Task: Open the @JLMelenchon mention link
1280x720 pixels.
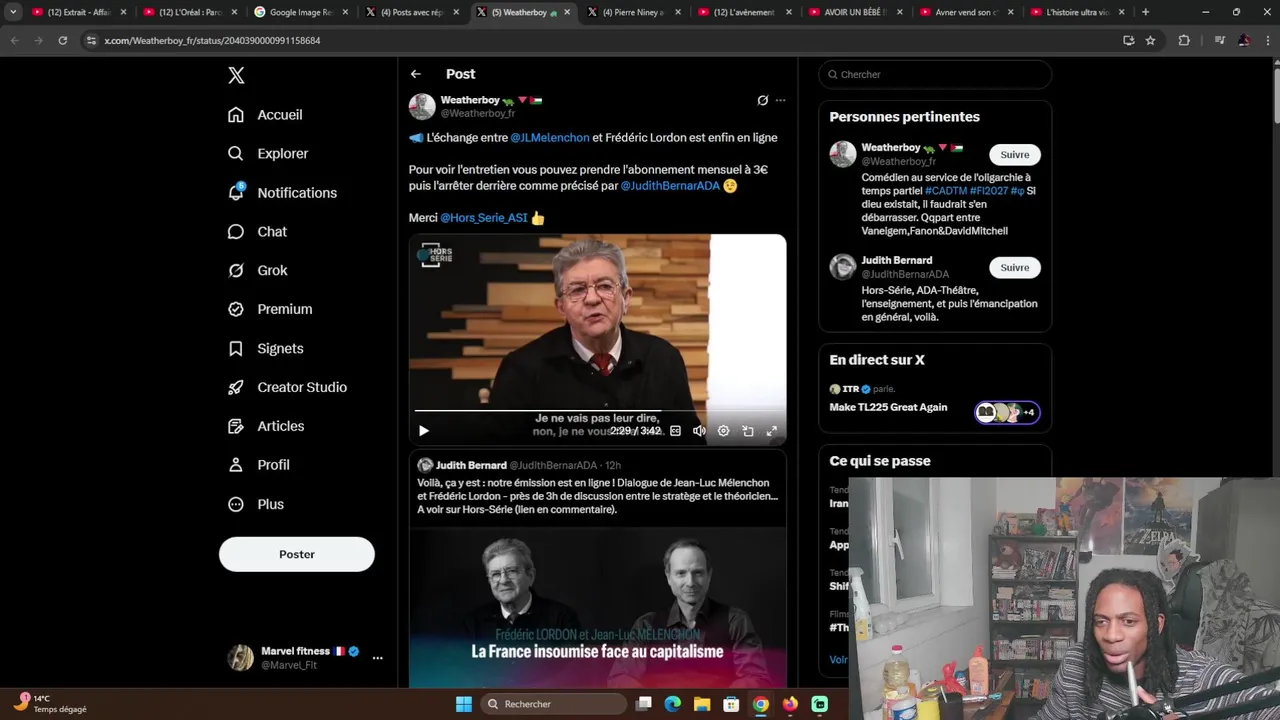Action: click(550, 138)
